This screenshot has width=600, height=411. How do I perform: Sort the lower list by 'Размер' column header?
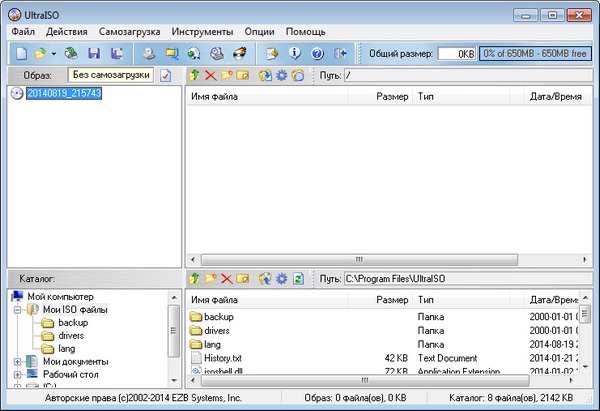(392, 298)
